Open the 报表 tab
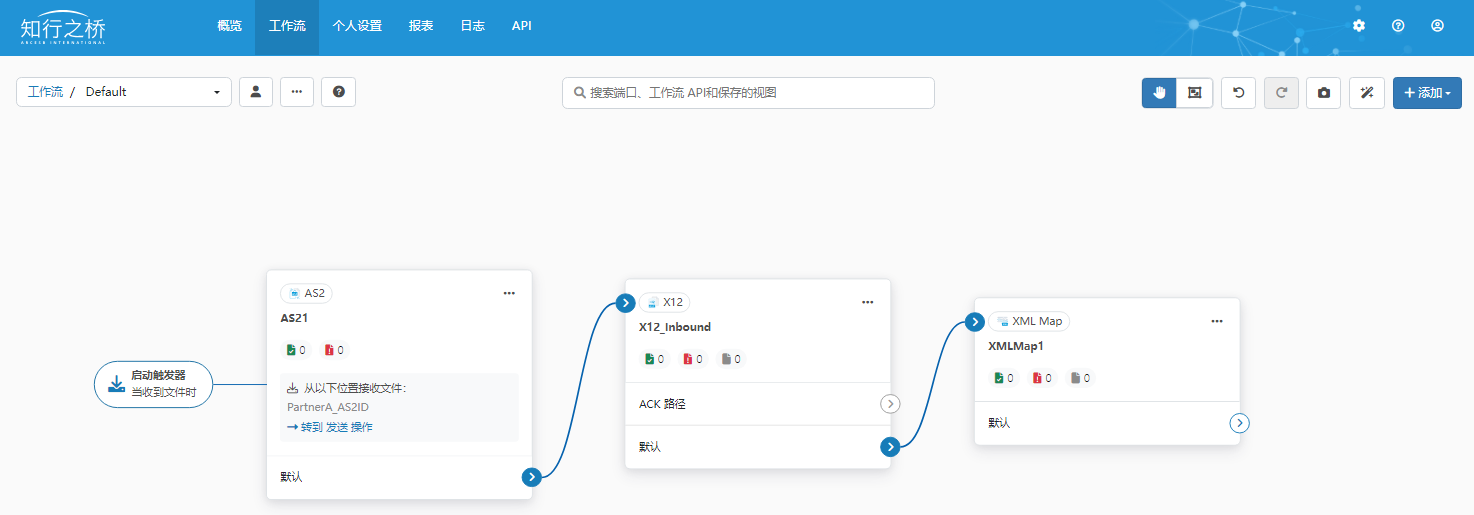1474x515 pixels. pyautogui.click(x=421, y=26)
